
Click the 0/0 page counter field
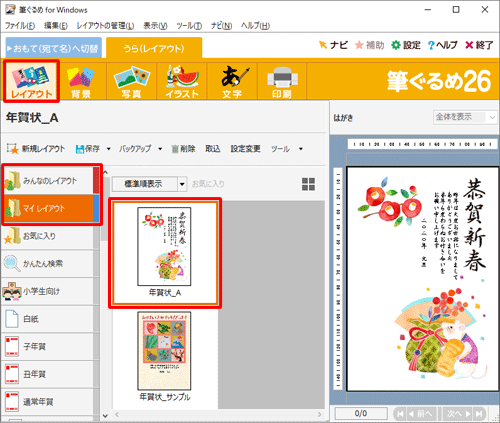[x=361, y=414]
